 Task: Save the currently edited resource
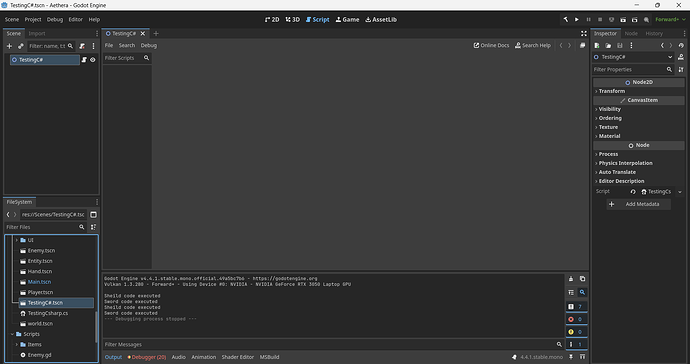click(620, 45)
